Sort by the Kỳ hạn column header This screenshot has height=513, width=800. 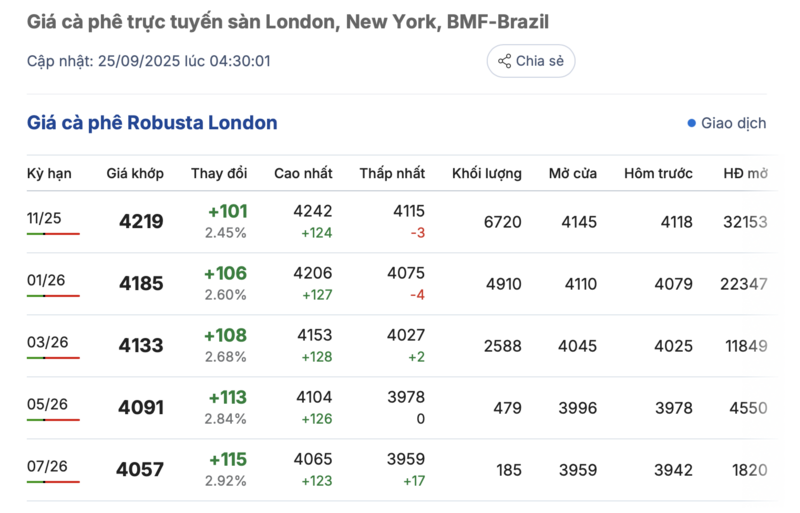49,173
